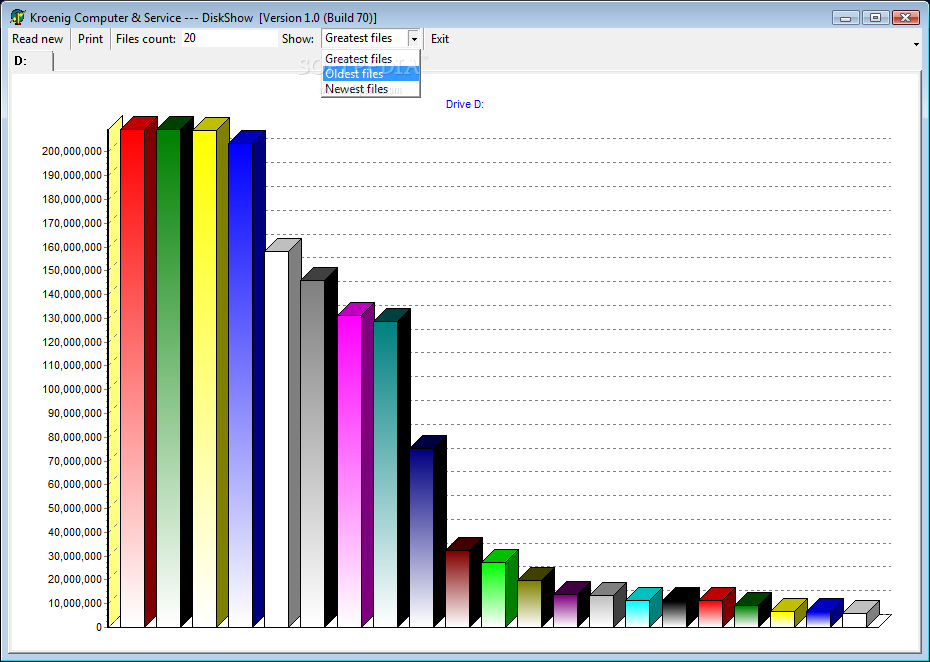This screenshot has height=662, width=930.
Task: Select the gray bar near 145 million
Action: [x=313, y=454]
